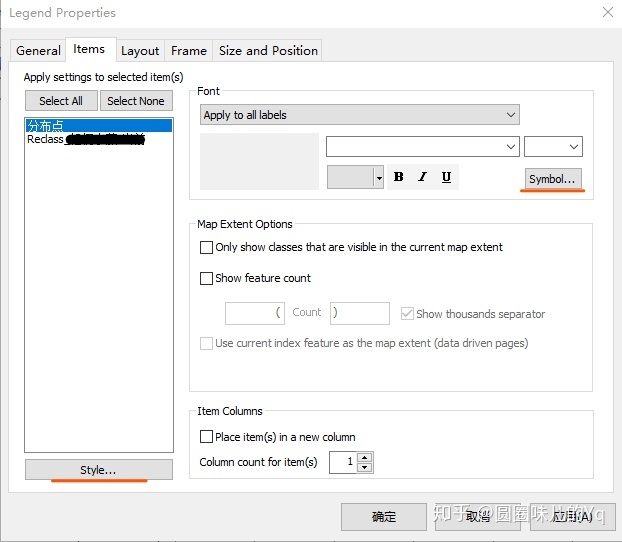Image resolution: width=622 pixels, height=542 pixels.
Task: Click the font preview box
Action: coord(259,161)
